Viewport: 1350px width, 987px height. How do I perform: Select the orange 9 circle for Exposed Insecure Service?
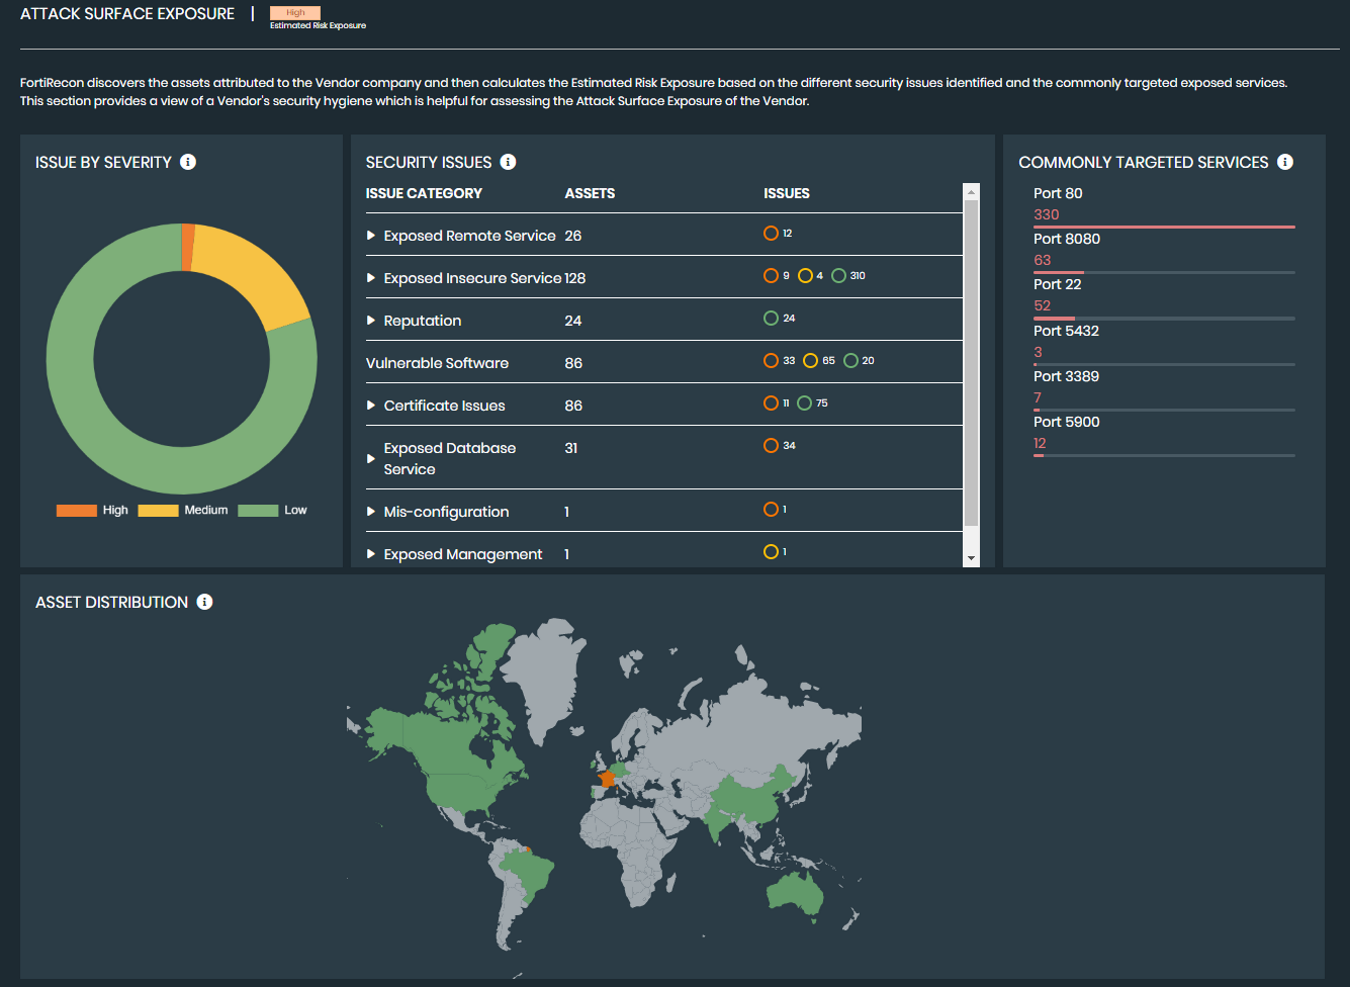771,276
